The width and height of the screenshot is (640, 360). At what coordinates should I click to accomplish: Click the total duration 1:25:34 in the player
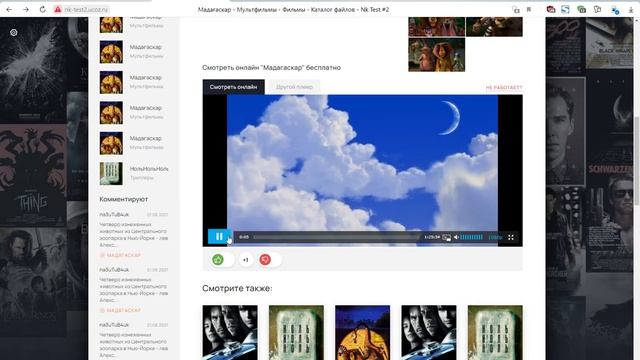point(432,237)
